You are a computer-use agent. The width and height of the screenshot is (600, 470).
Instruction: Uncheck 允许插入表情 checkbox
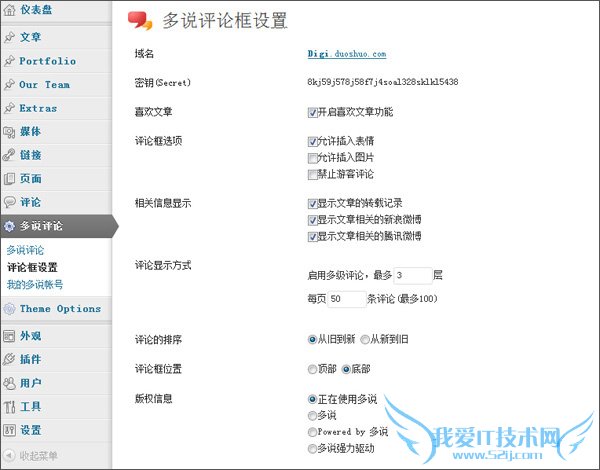[x=312, y=142]
